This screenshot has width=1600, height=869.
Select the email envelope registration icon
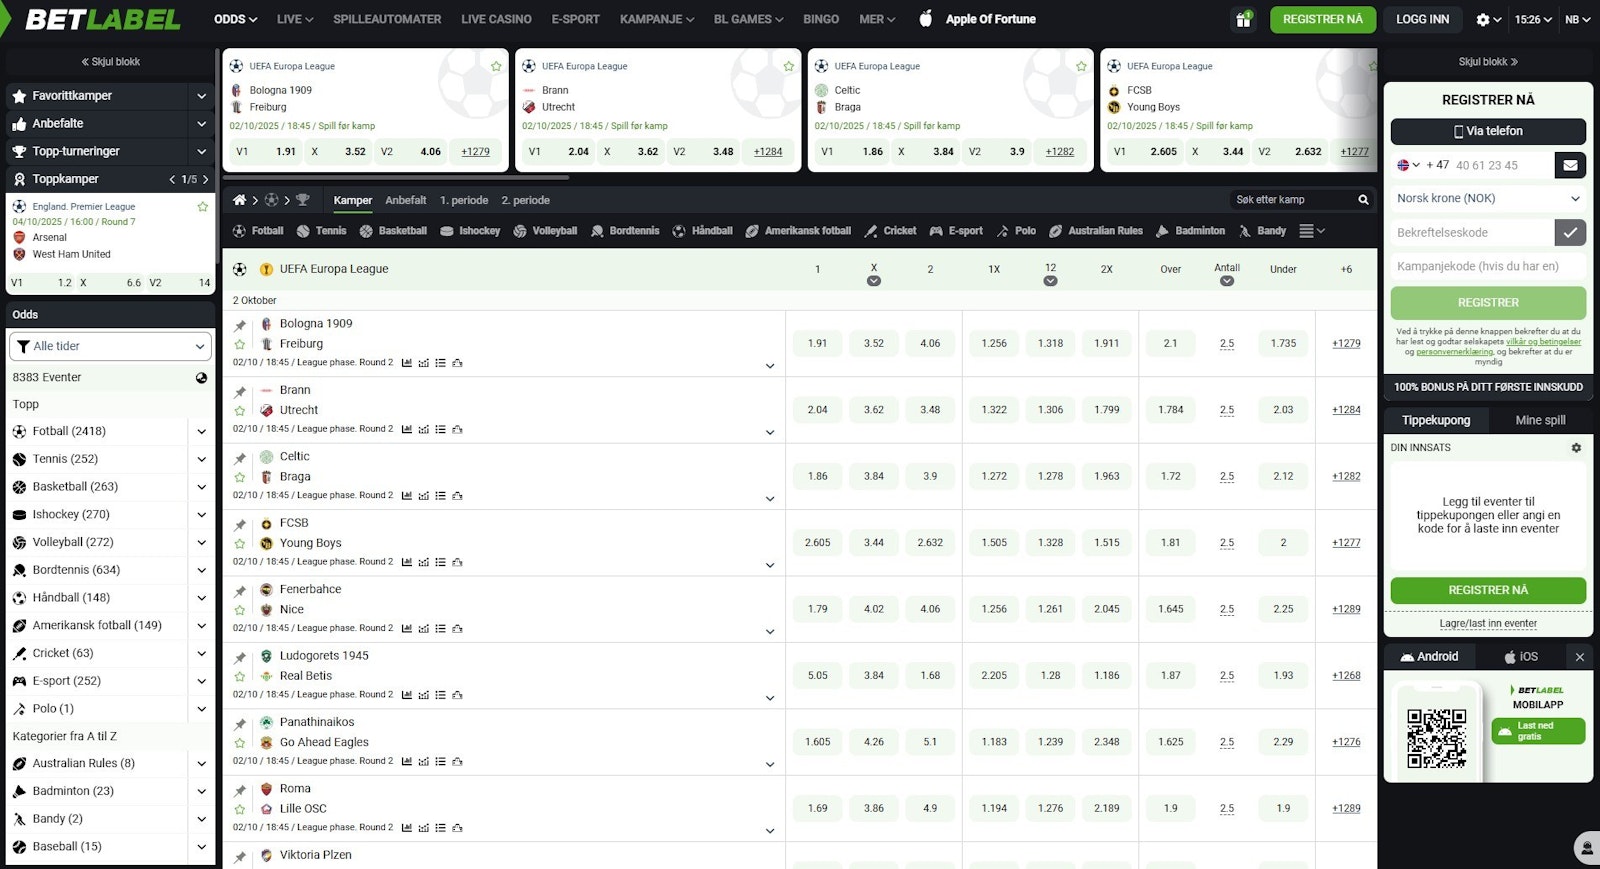(x=1570, y=165)
